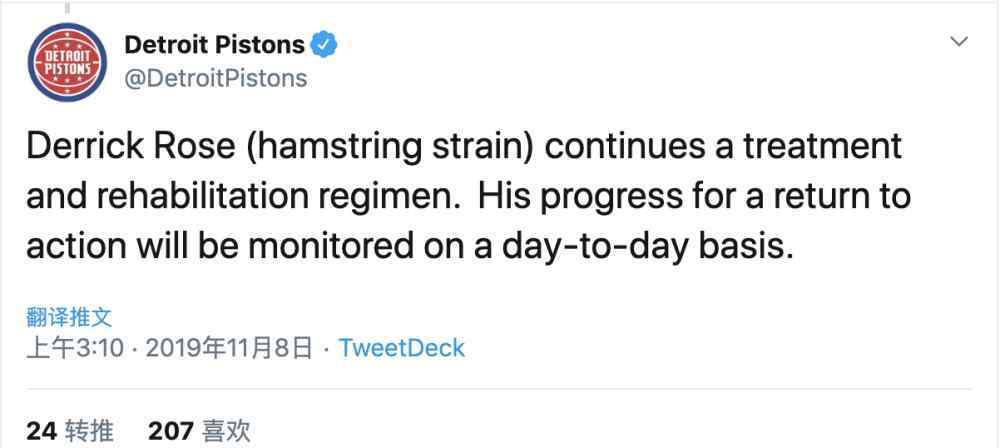Open the Detroit Pistons display name
The image size is (1000, 448).
pos(215,45)
